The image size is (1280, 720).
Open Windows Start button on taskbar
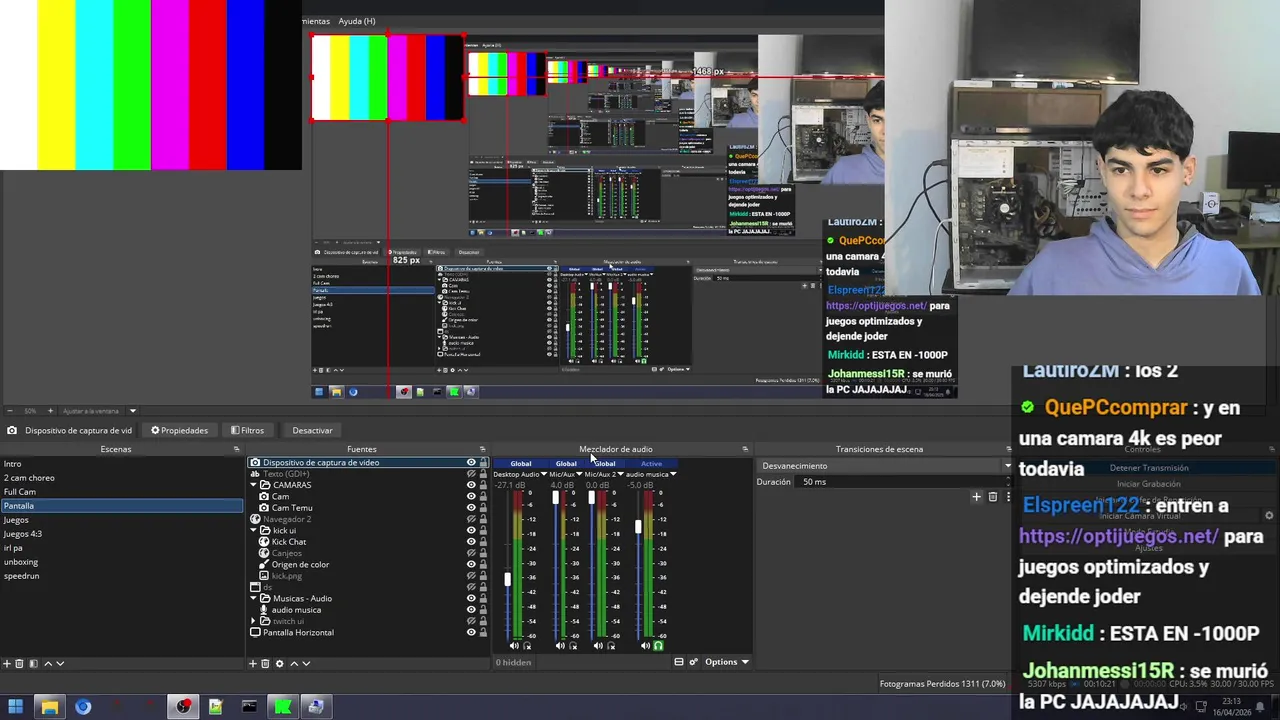pos(15,707)
